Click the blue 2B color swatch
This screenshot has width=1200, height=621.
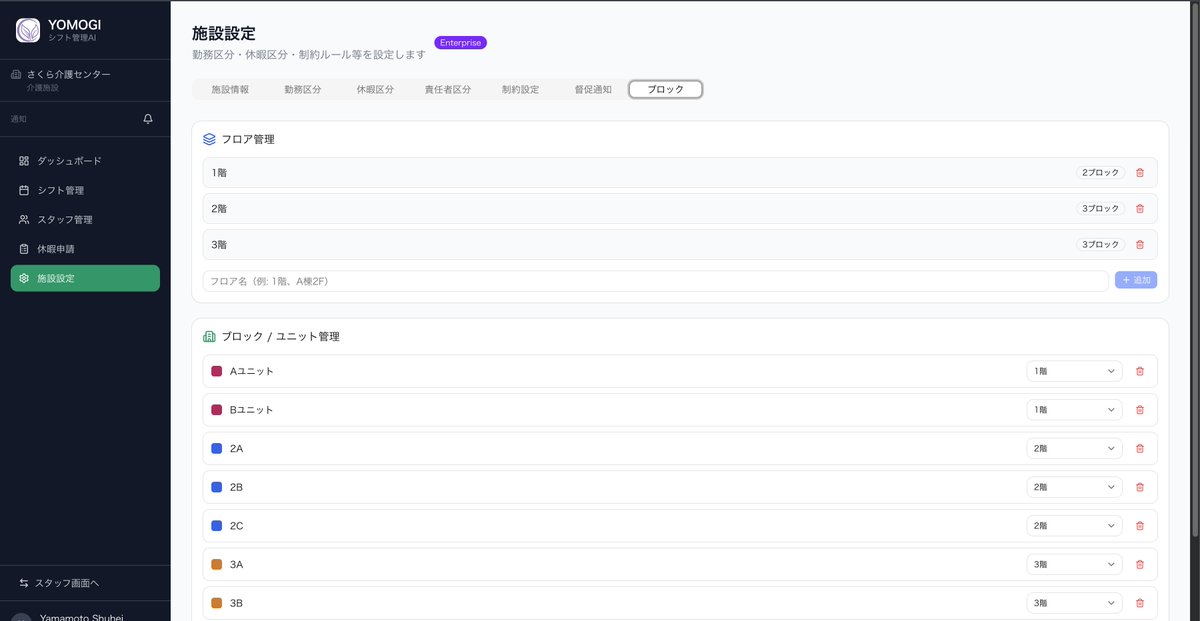coord(216,487)
